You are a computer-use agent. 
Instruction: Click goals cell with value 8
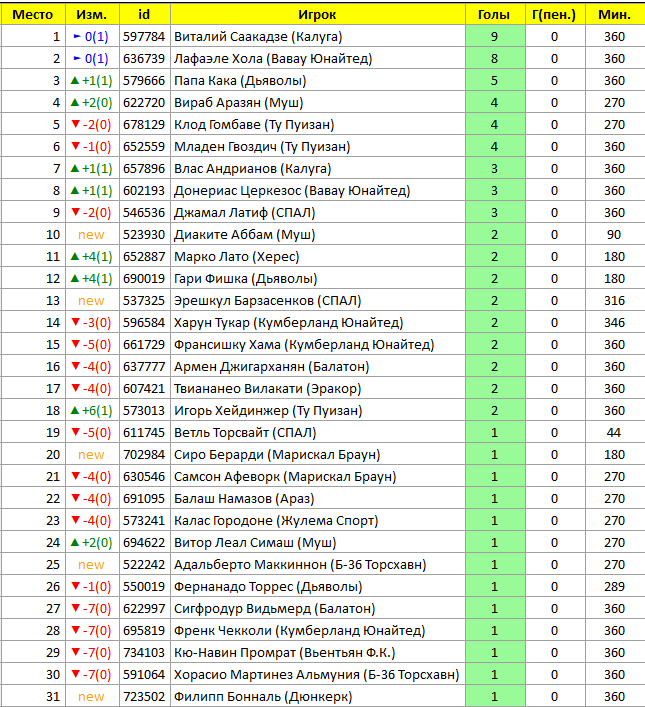coord(495,59)
